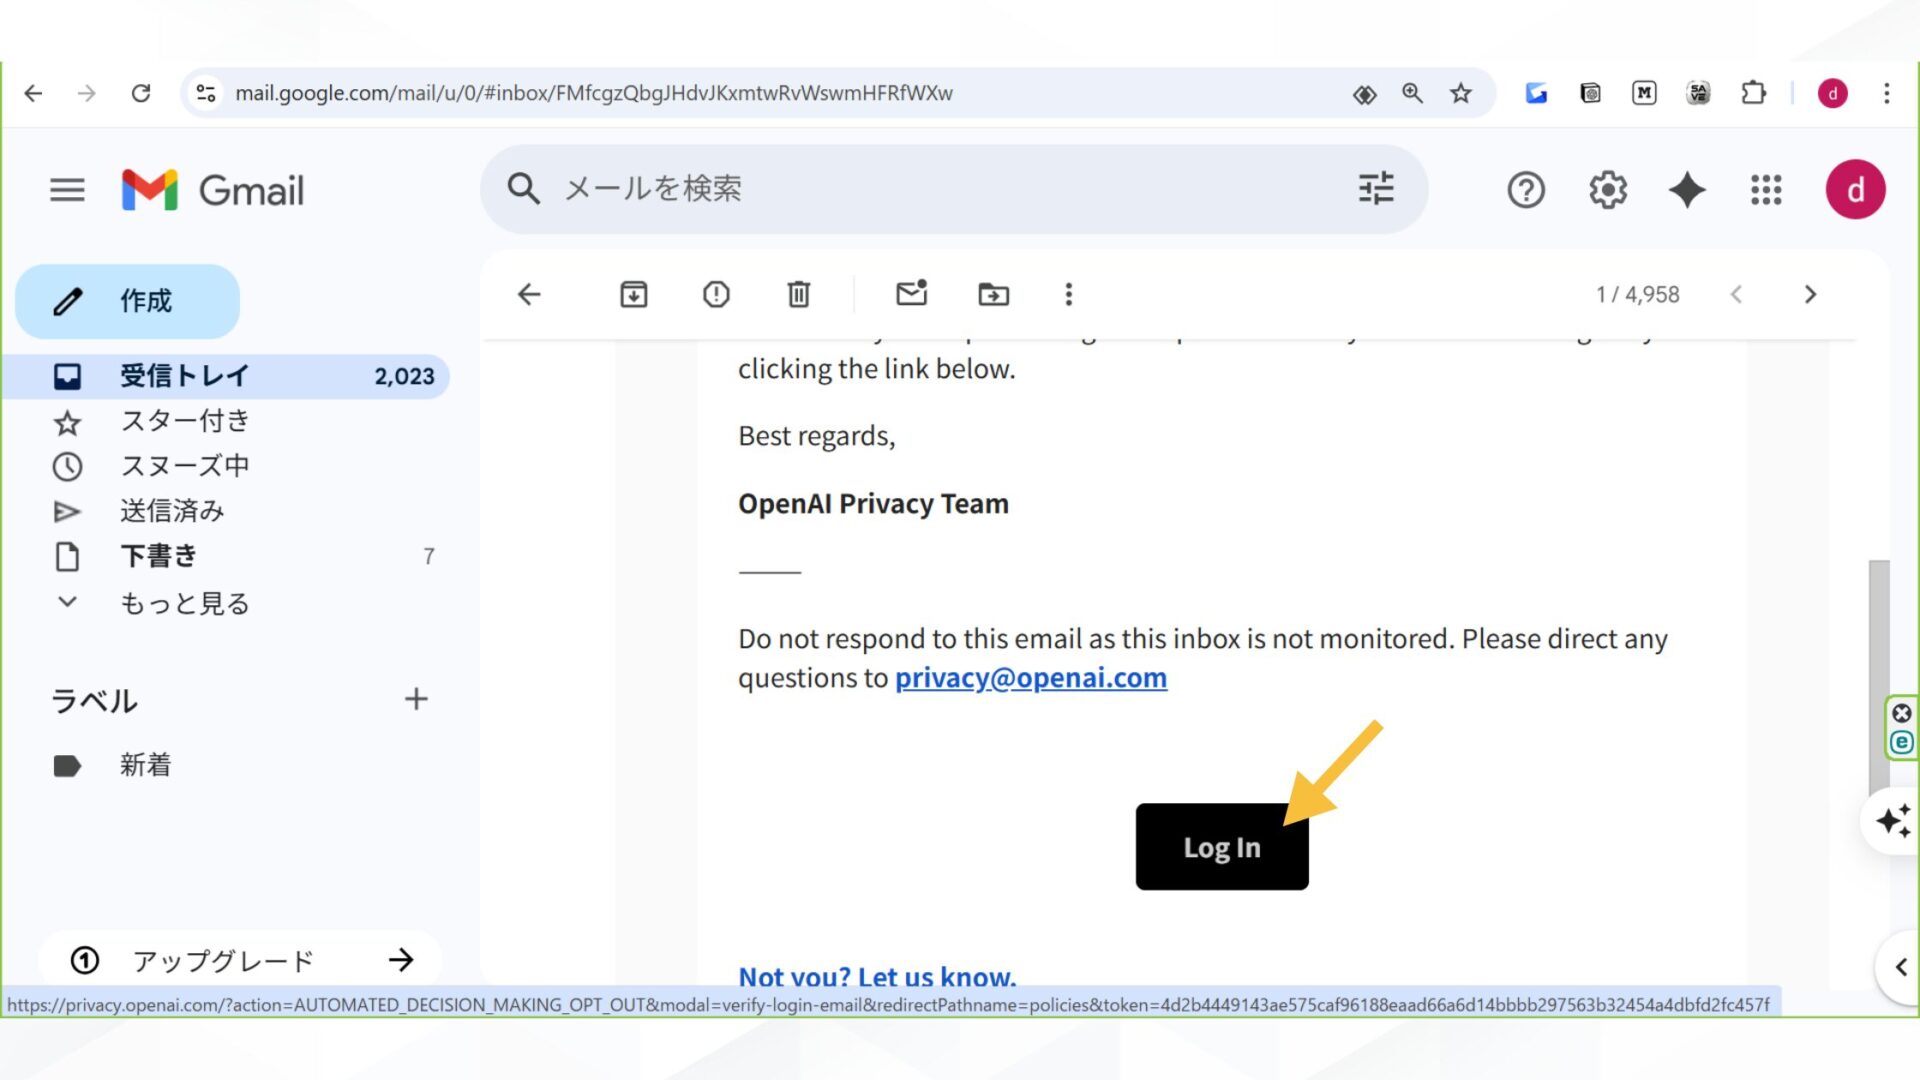
Task: Open the Google apps grid
Action: [x=1766, y=190]
